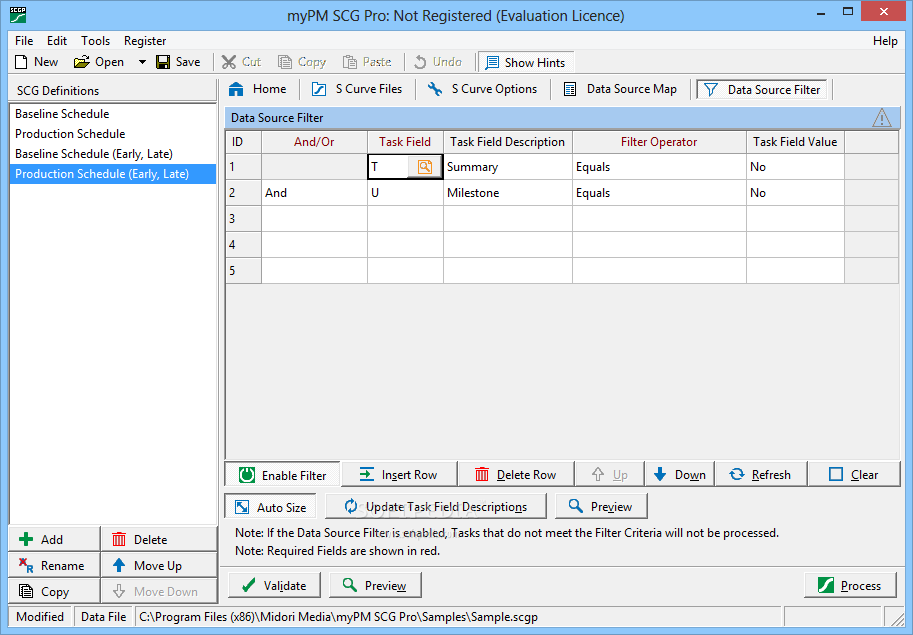913x635 pixels.
Task: Click the Task Field Value No cell in row 1
Action: coord(795,167)
